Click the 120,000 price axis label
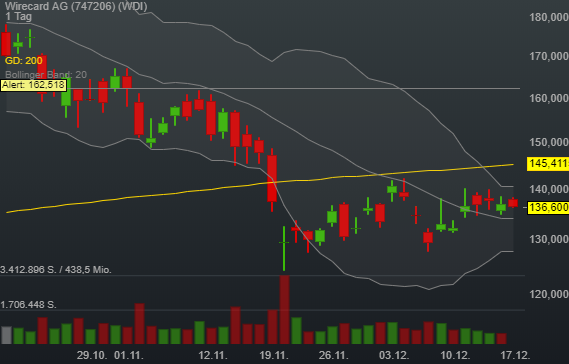Viewport: 569px width, 364px height. [x=549, y=294]
